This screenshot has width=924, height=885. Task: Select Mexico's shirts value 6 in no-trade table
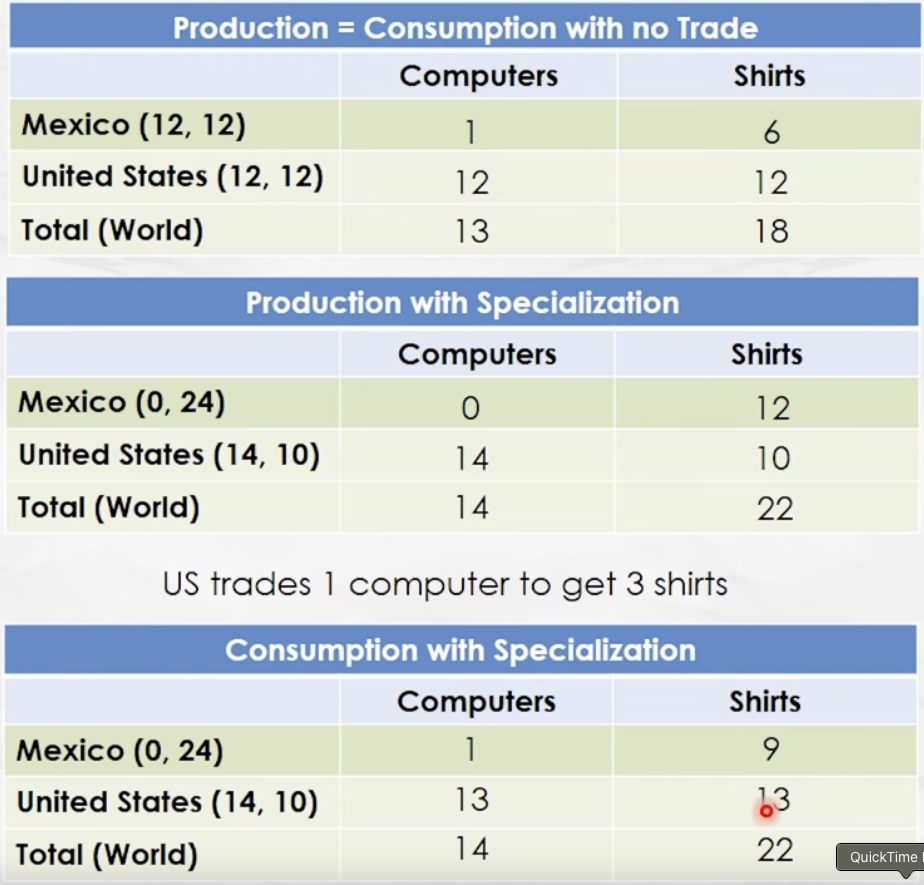click(x=771, y=131)
